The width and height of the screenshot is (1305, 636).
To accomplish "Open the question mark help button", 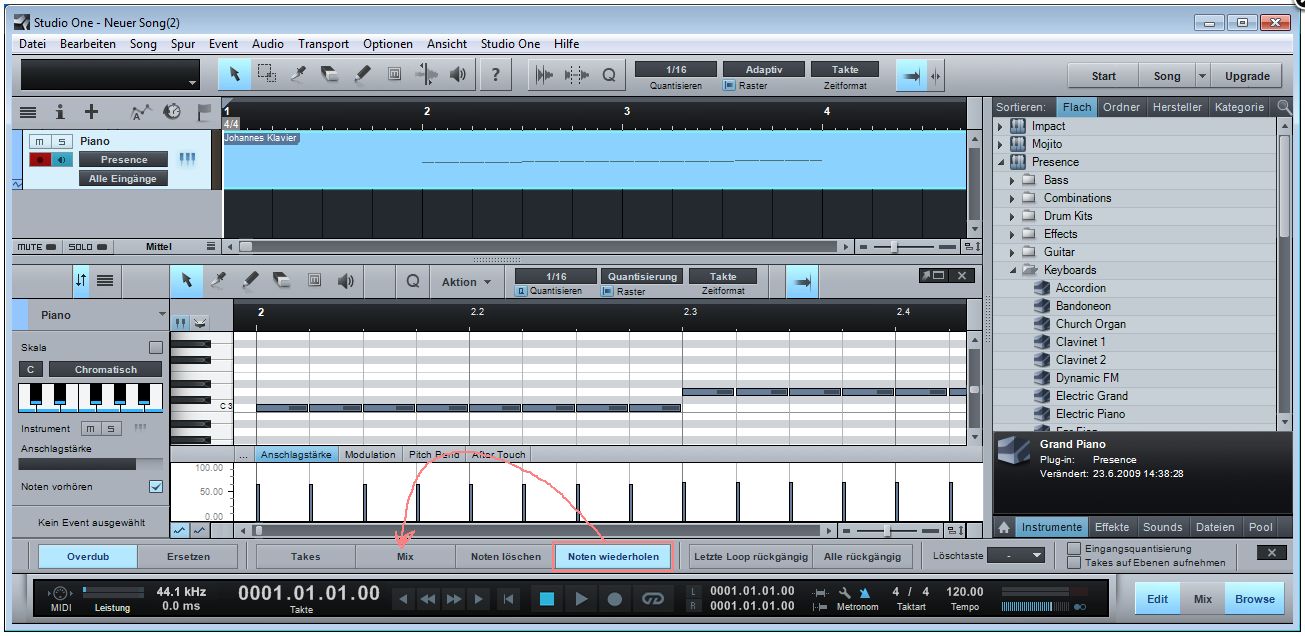I will pyautogui.click(x=496, y=75).
